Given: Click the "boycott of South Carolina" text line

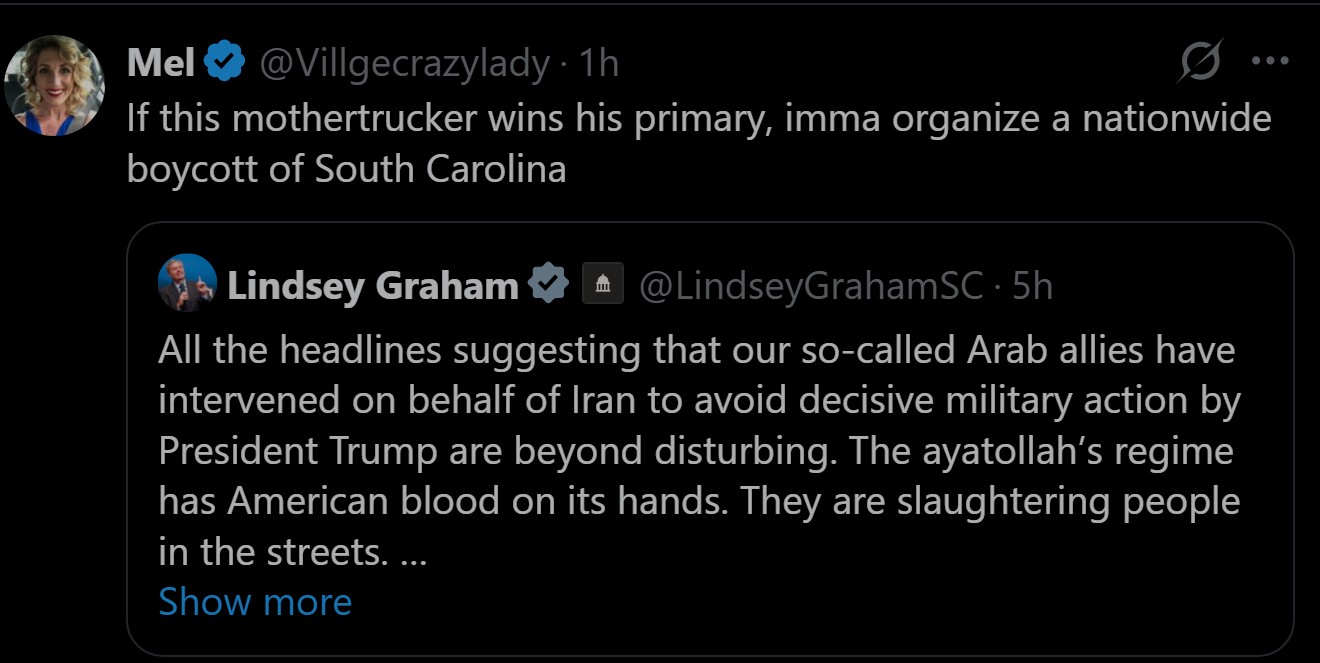Looking at the screenshot, I should coord(346,169).
